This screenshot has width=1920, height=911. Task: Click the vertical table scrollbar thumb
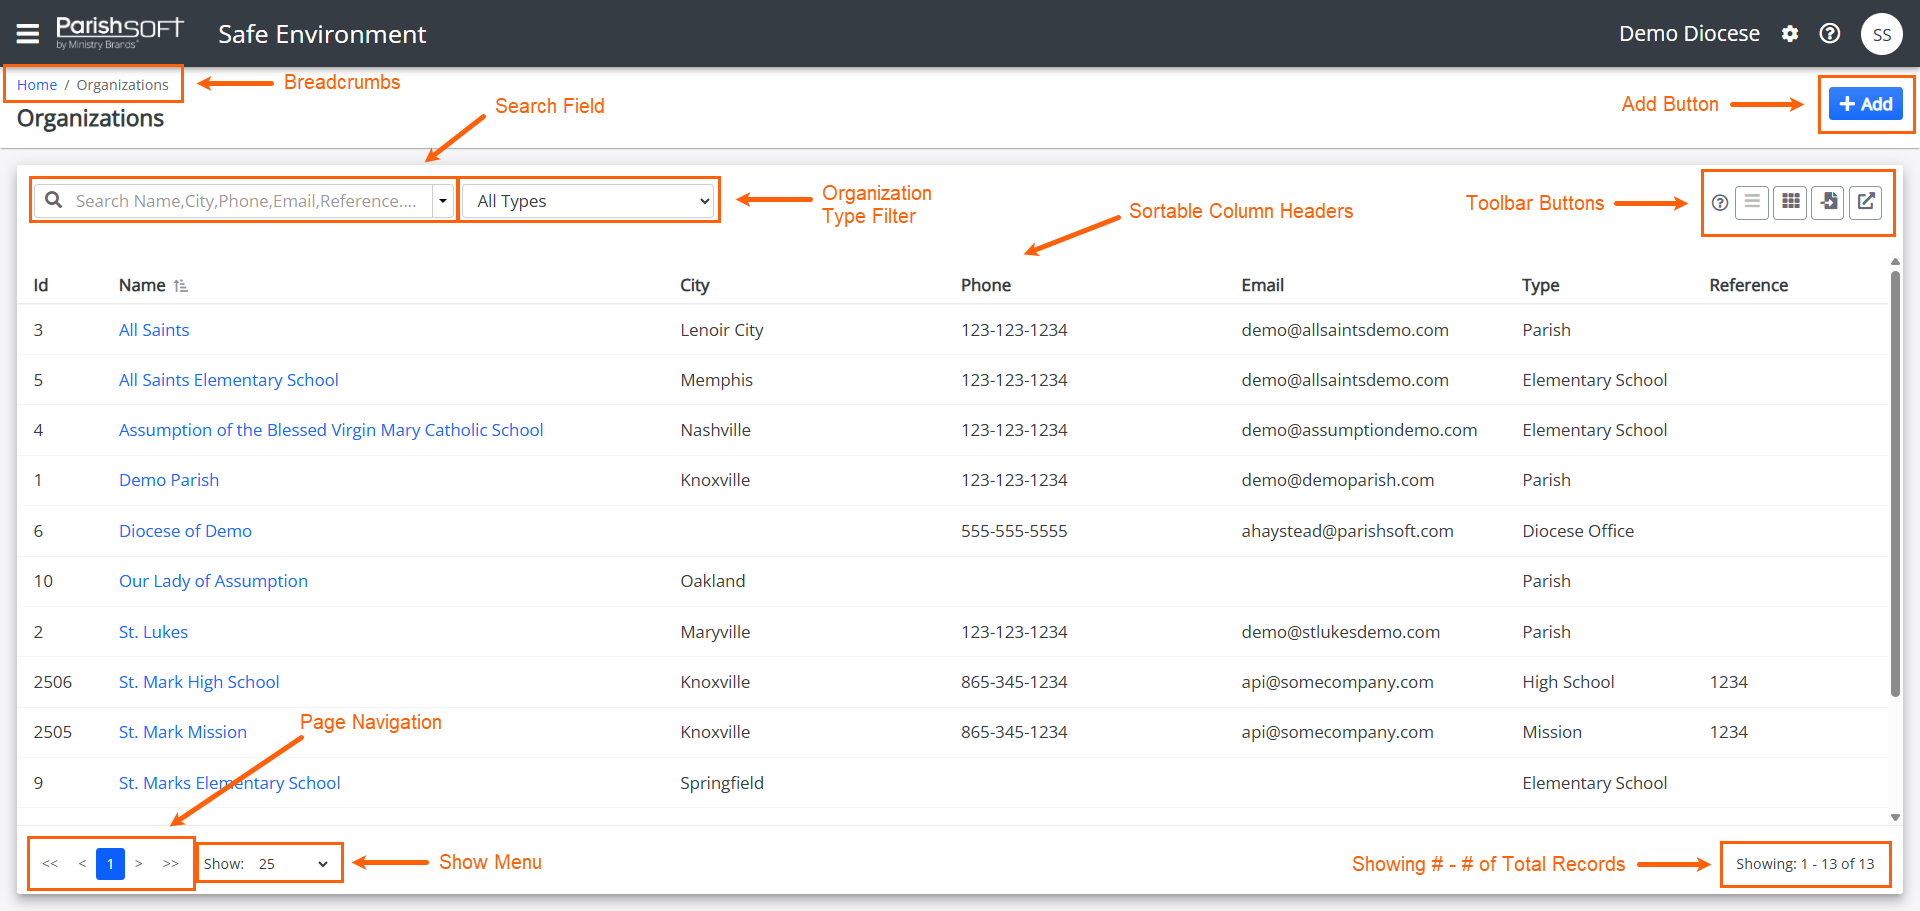coord(1895,484)
